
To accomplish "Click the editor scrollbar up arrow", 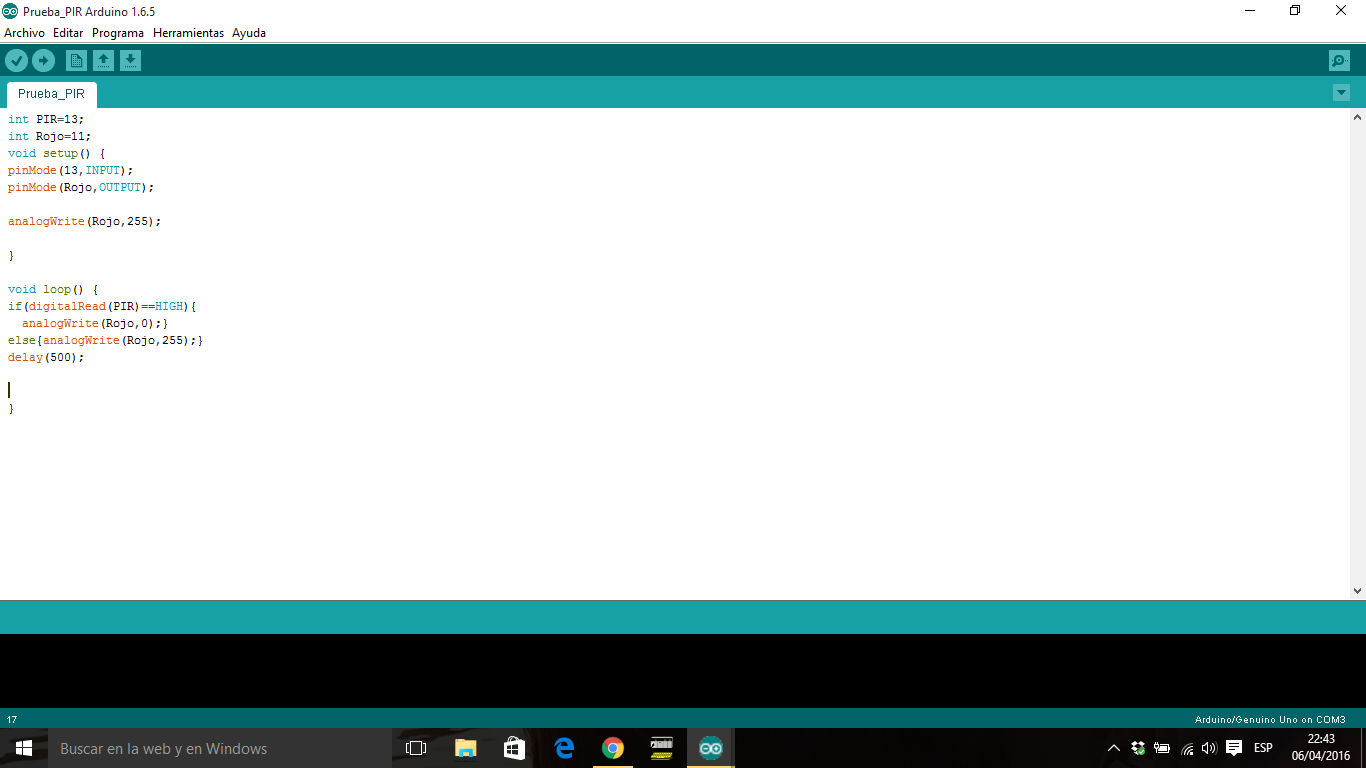I will (x=1357, y=117).
